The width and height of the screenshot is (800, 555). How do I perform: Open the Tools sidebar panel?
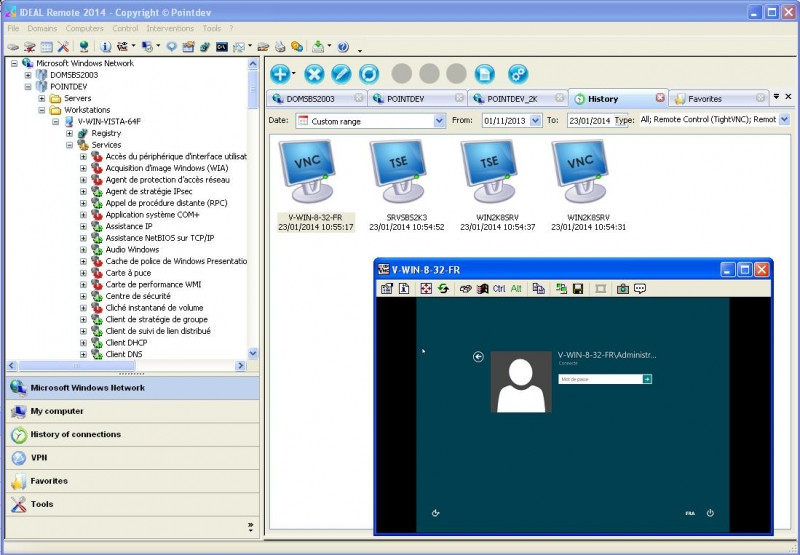coord(133,504)
